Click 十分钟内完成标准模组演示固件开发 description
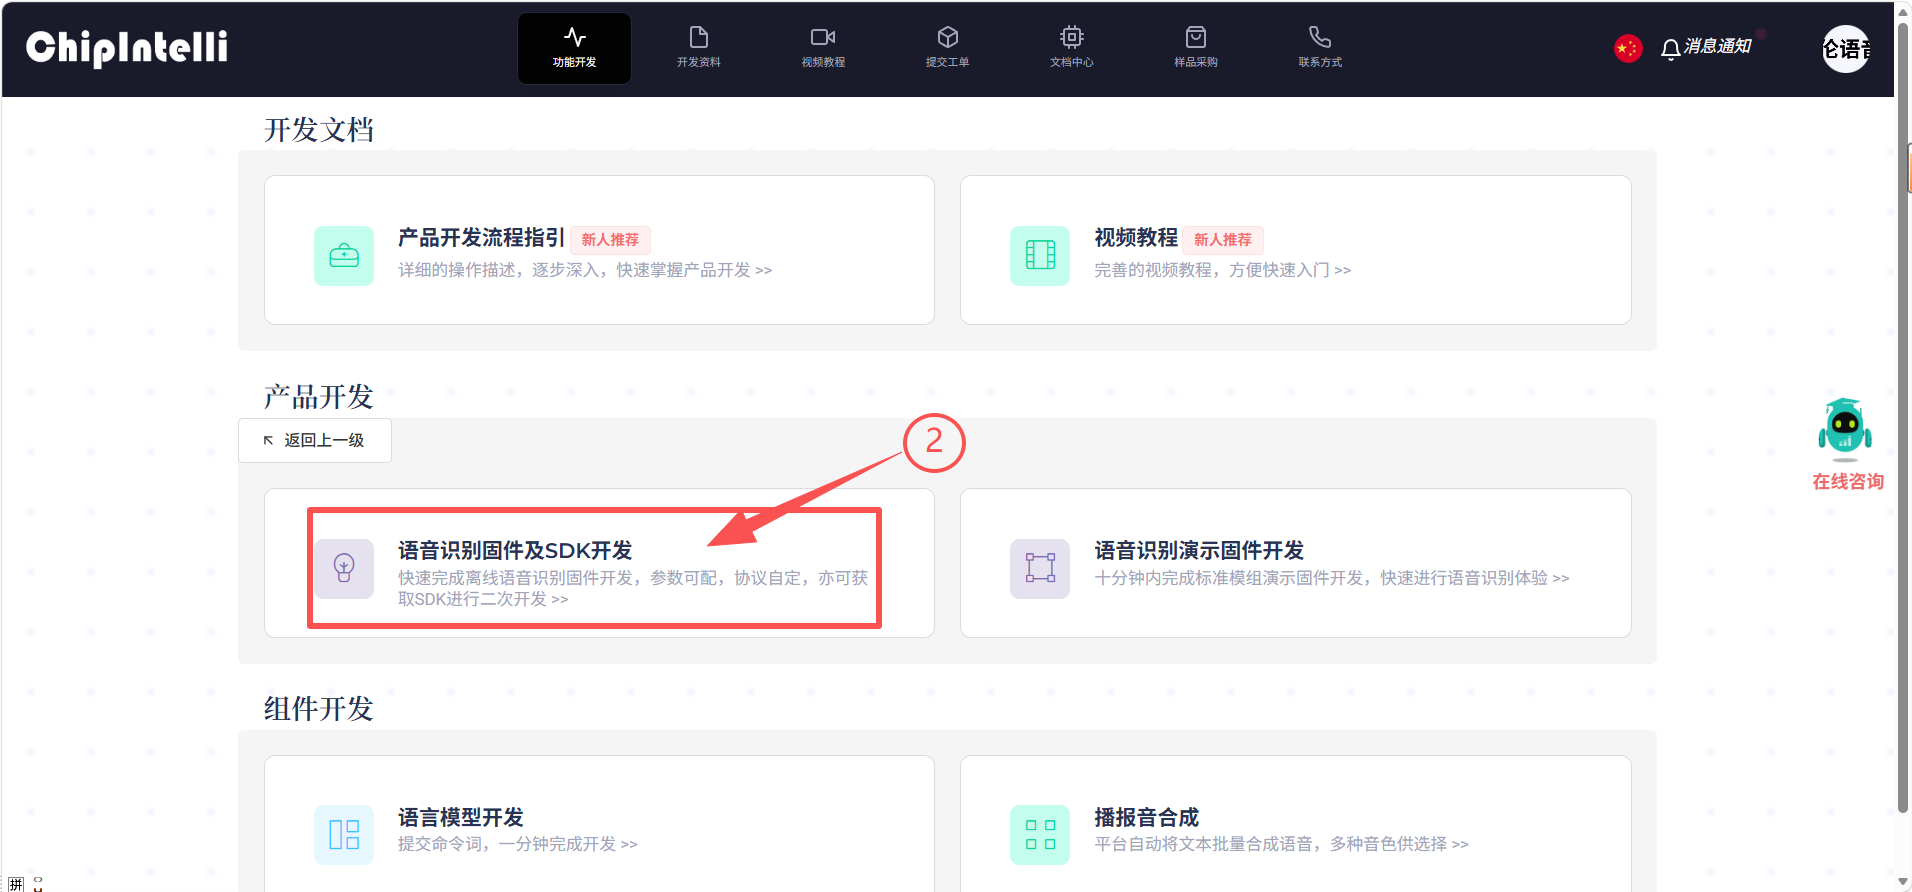Image resolution: width=1912 pixels, height=892 pixels. 1332,578
